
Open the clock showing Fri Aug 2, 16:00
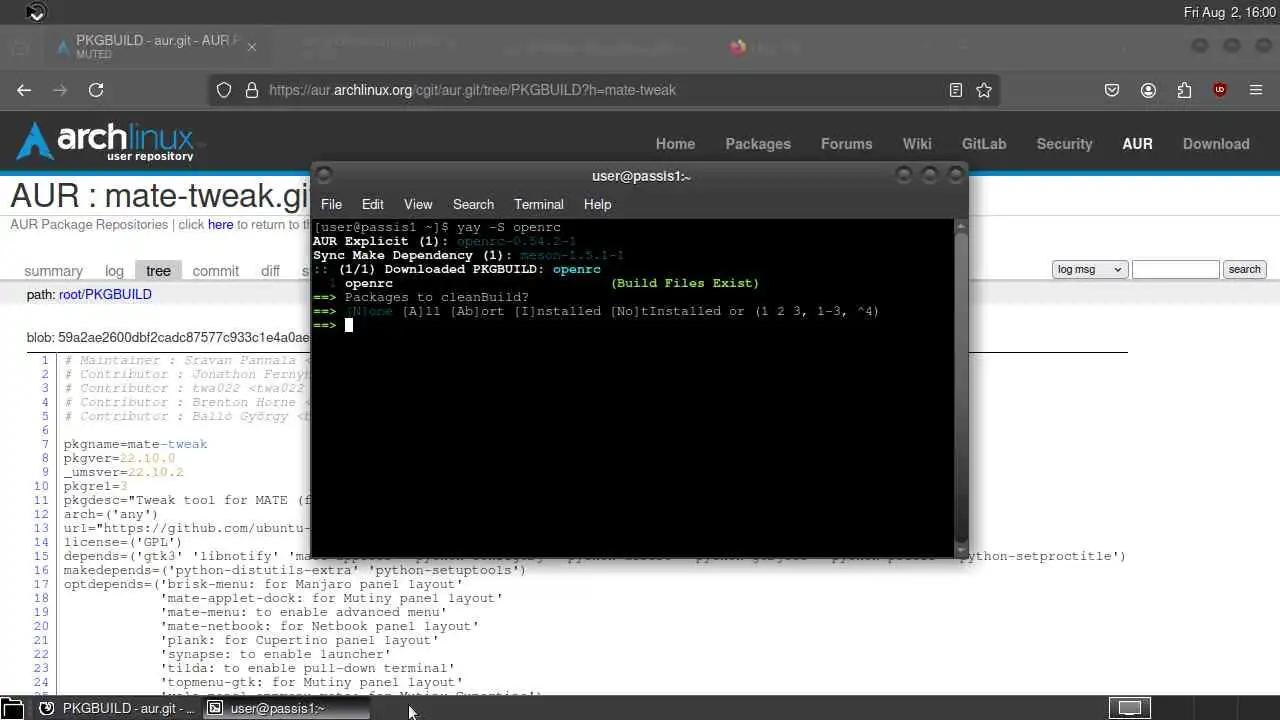[1229, 13]
